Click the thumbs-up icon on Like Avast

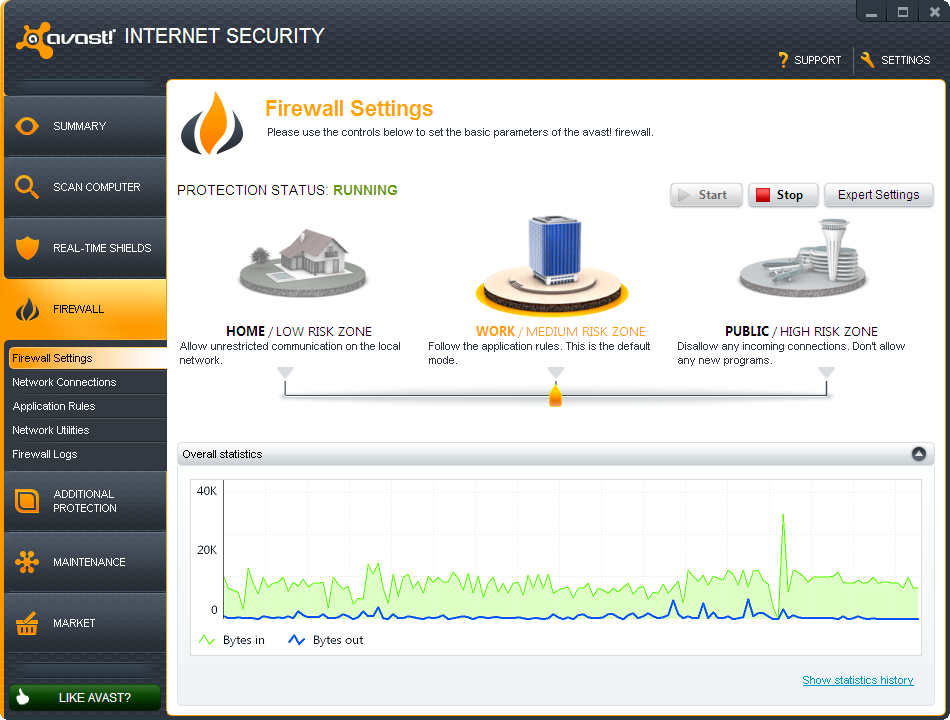pos(23,697)
